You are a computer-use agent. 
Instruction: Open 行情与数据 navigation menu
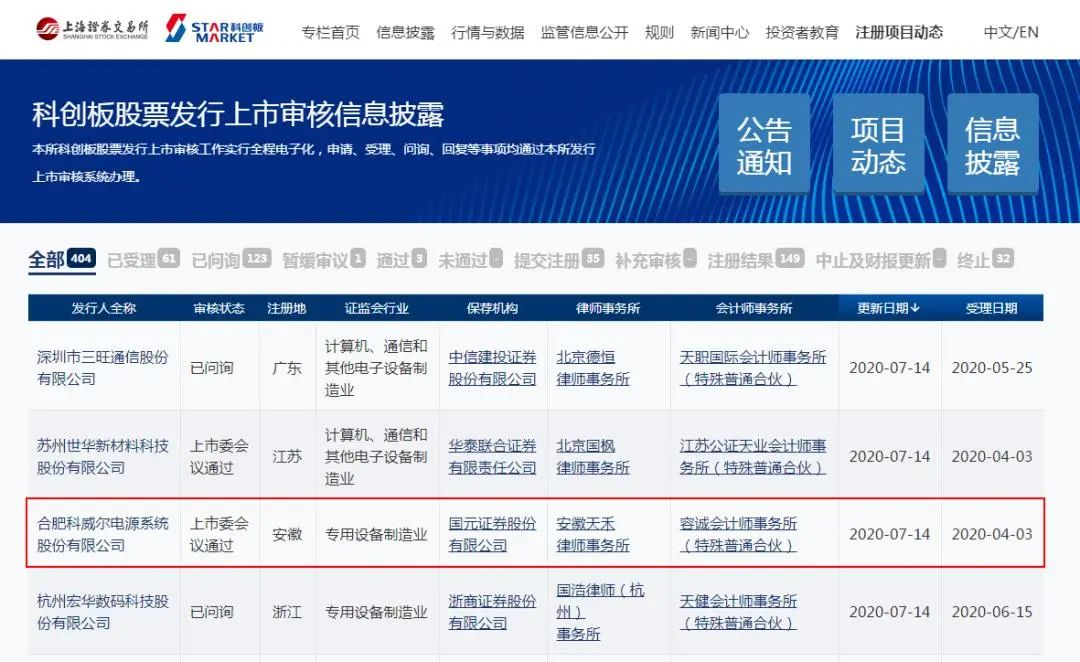[x=488, y=32]
